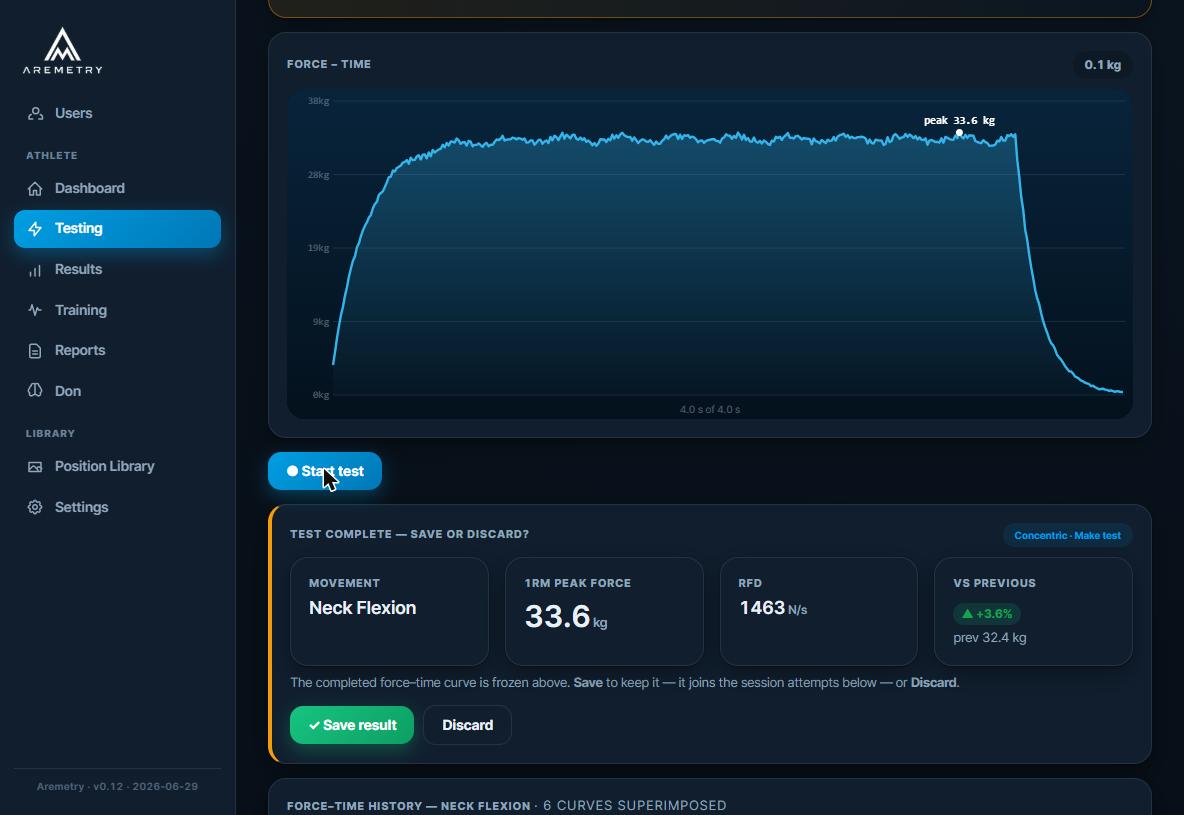This screenshot has height=815, width=1194.
Task: Click the Test Complete — Save or Discard heading
Action: 410,535
